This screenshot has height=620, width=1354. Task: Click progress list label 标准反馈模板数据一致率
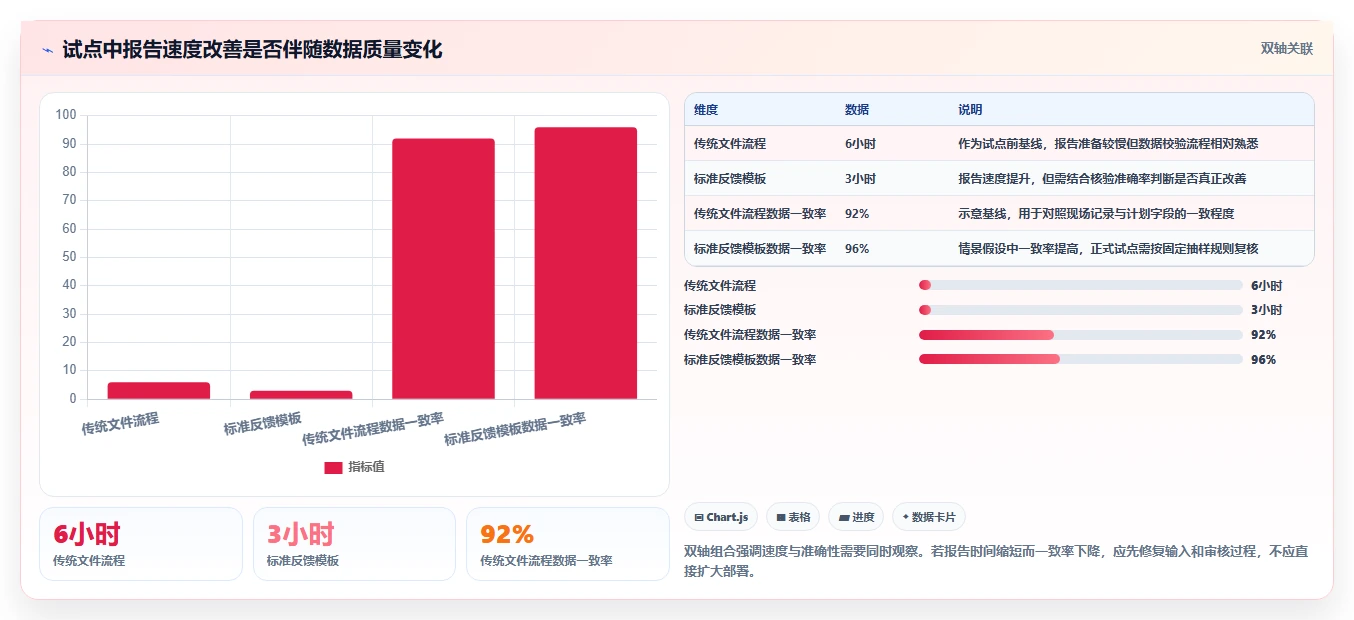pos(750,359)
